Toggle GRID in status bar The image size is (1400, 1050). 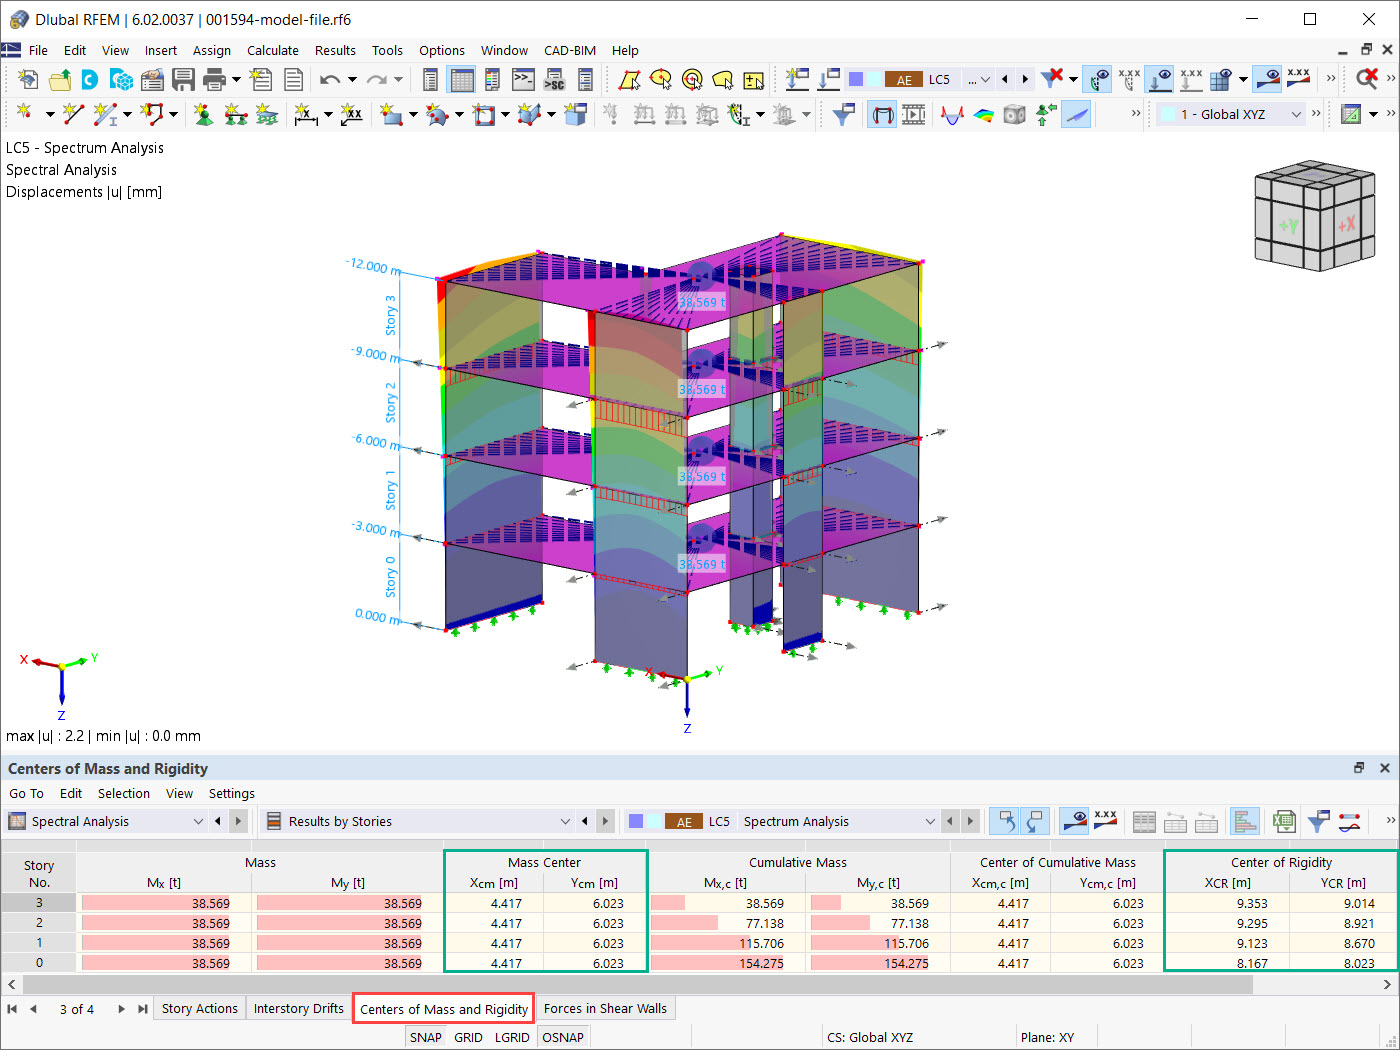(x=468, y=1037)
